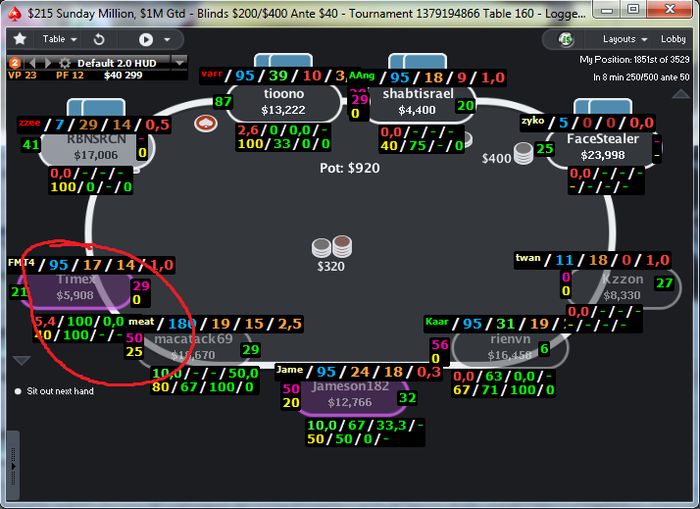Click the 'varr' HUD label on tioono

[x=212, y=74]
